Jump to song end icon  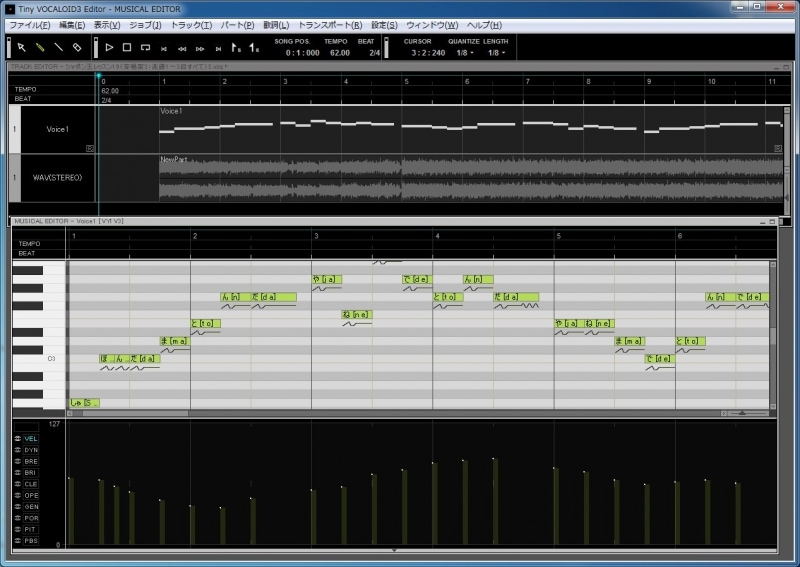[218, 49]
